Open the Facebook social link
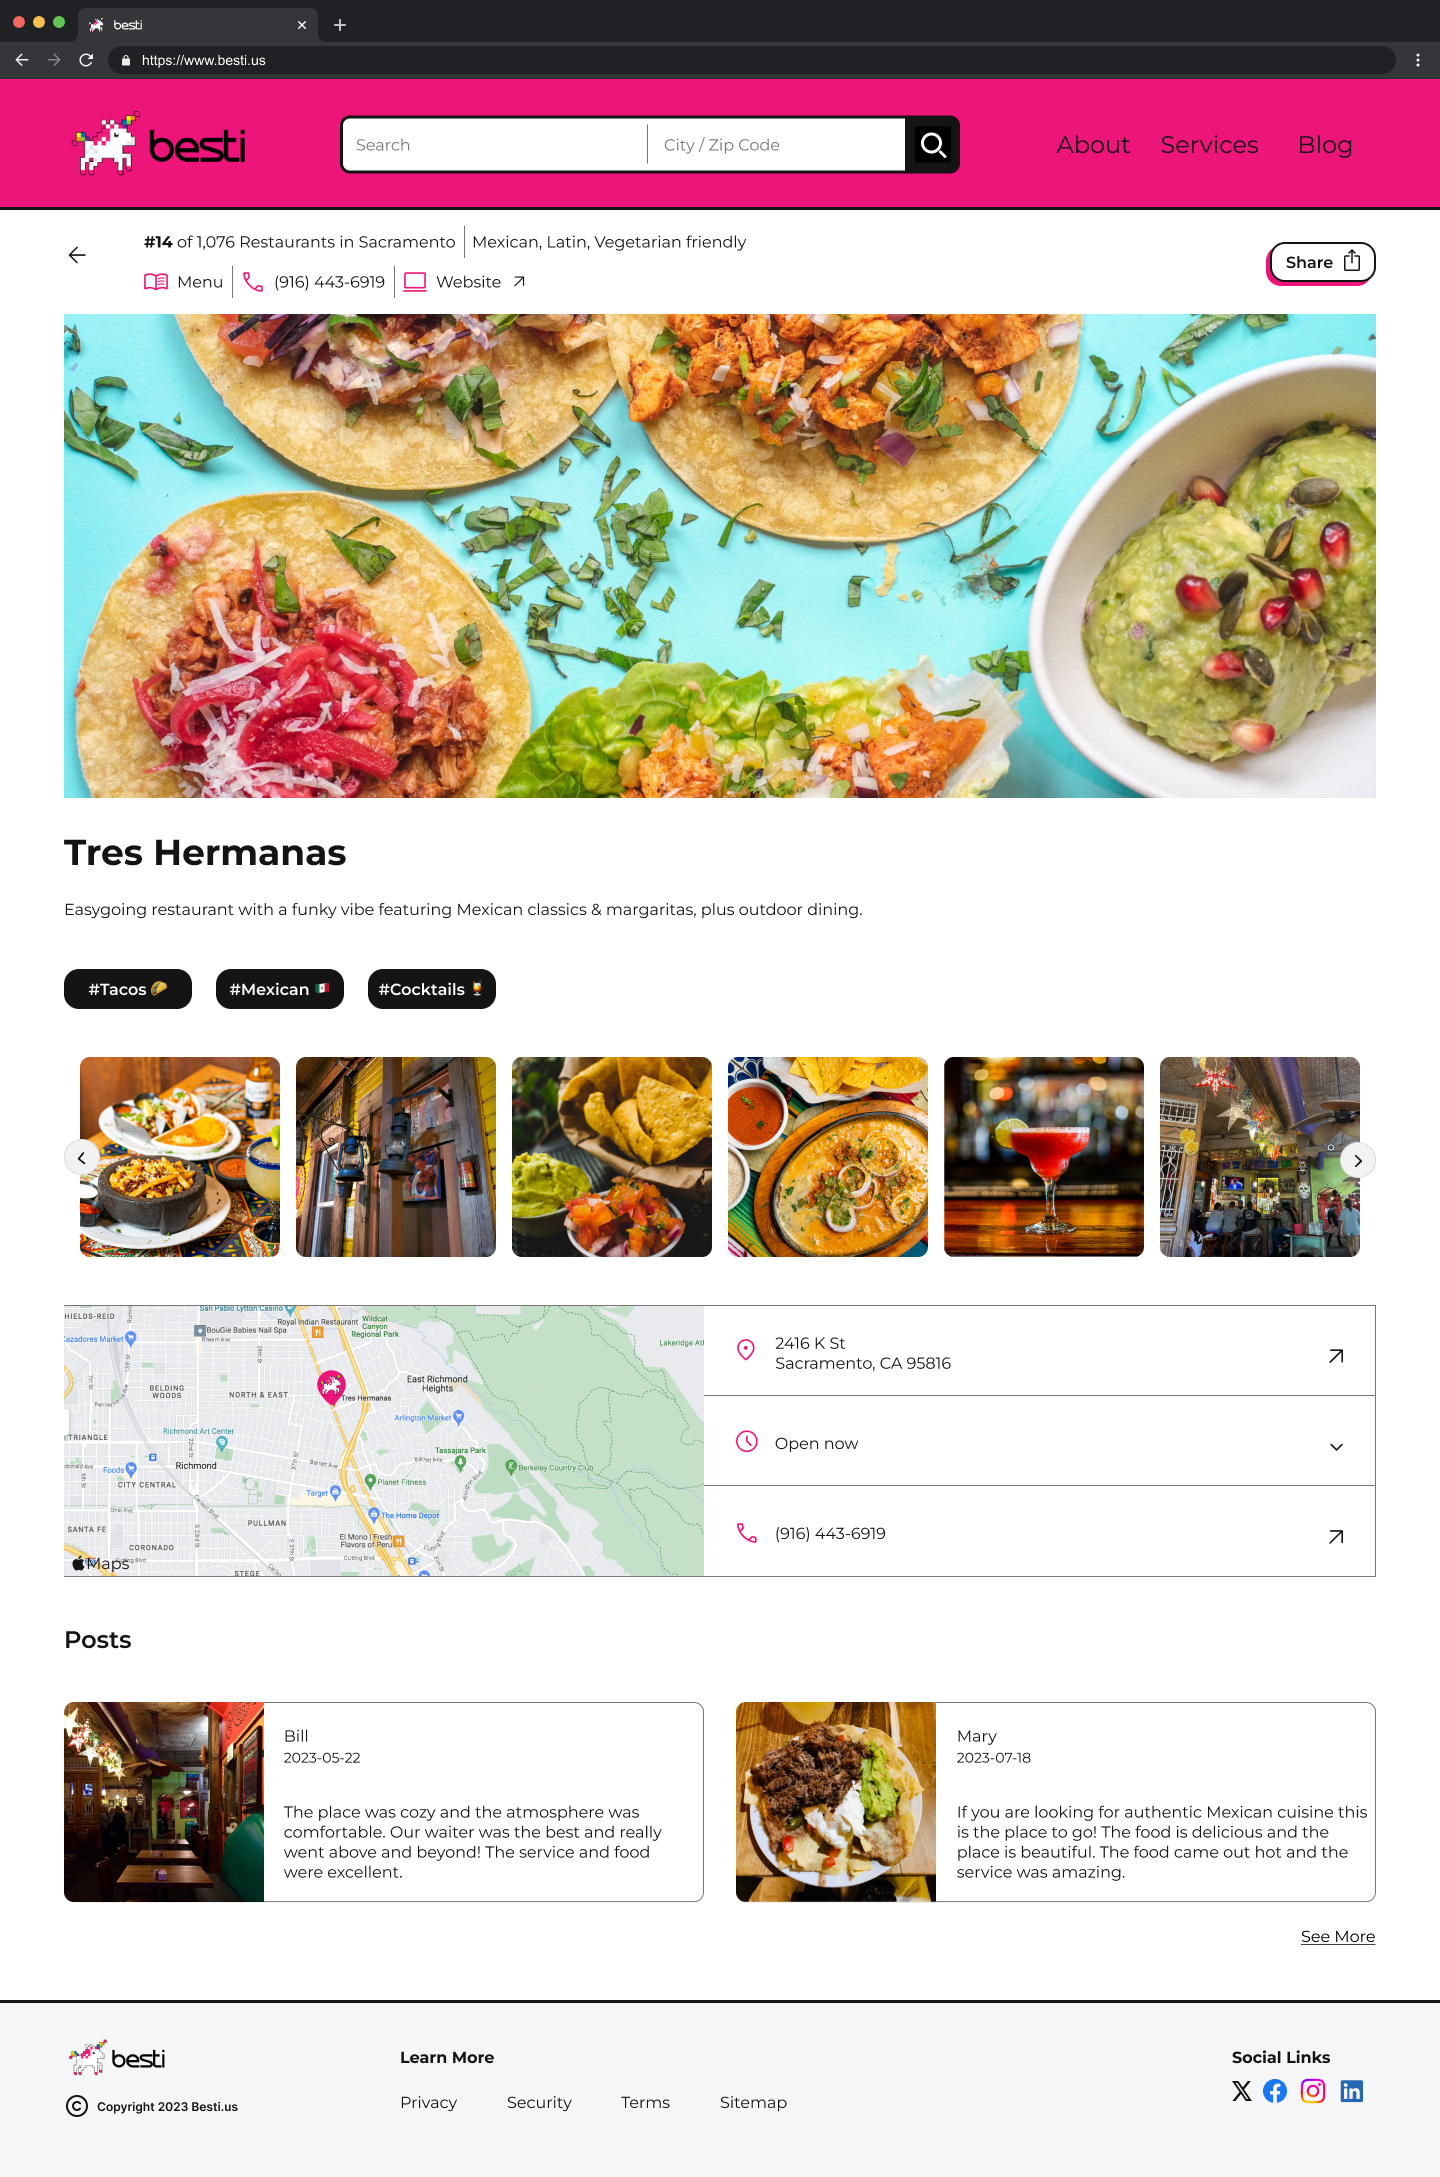Image resolution: width=1440 pixels, height=2177 pixels. pyautogui.click(x=1275, y=2091)
